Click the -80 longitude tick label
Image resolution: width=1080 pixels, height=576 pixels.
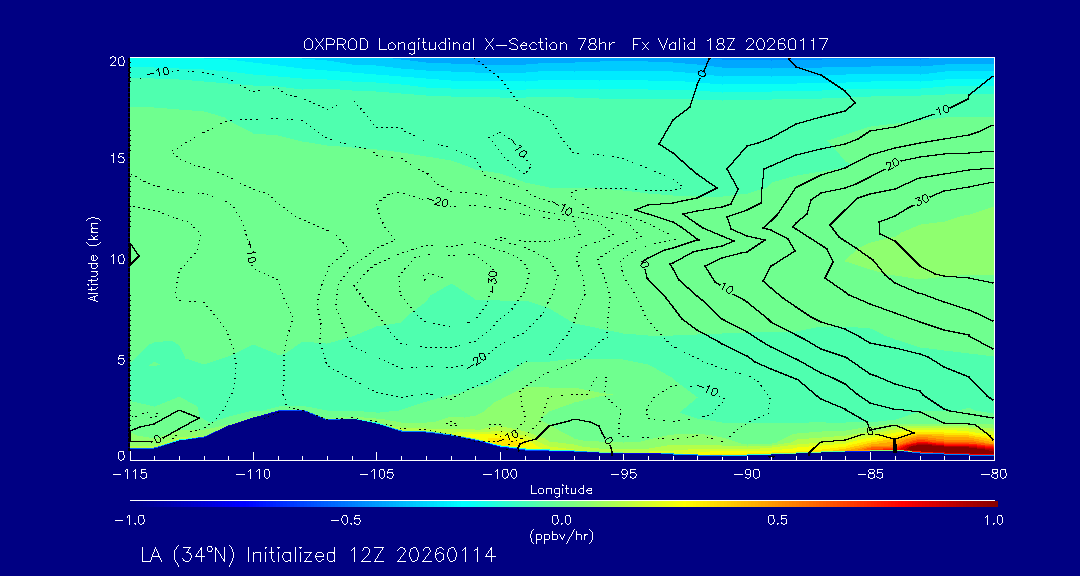[x=994, y=475]
